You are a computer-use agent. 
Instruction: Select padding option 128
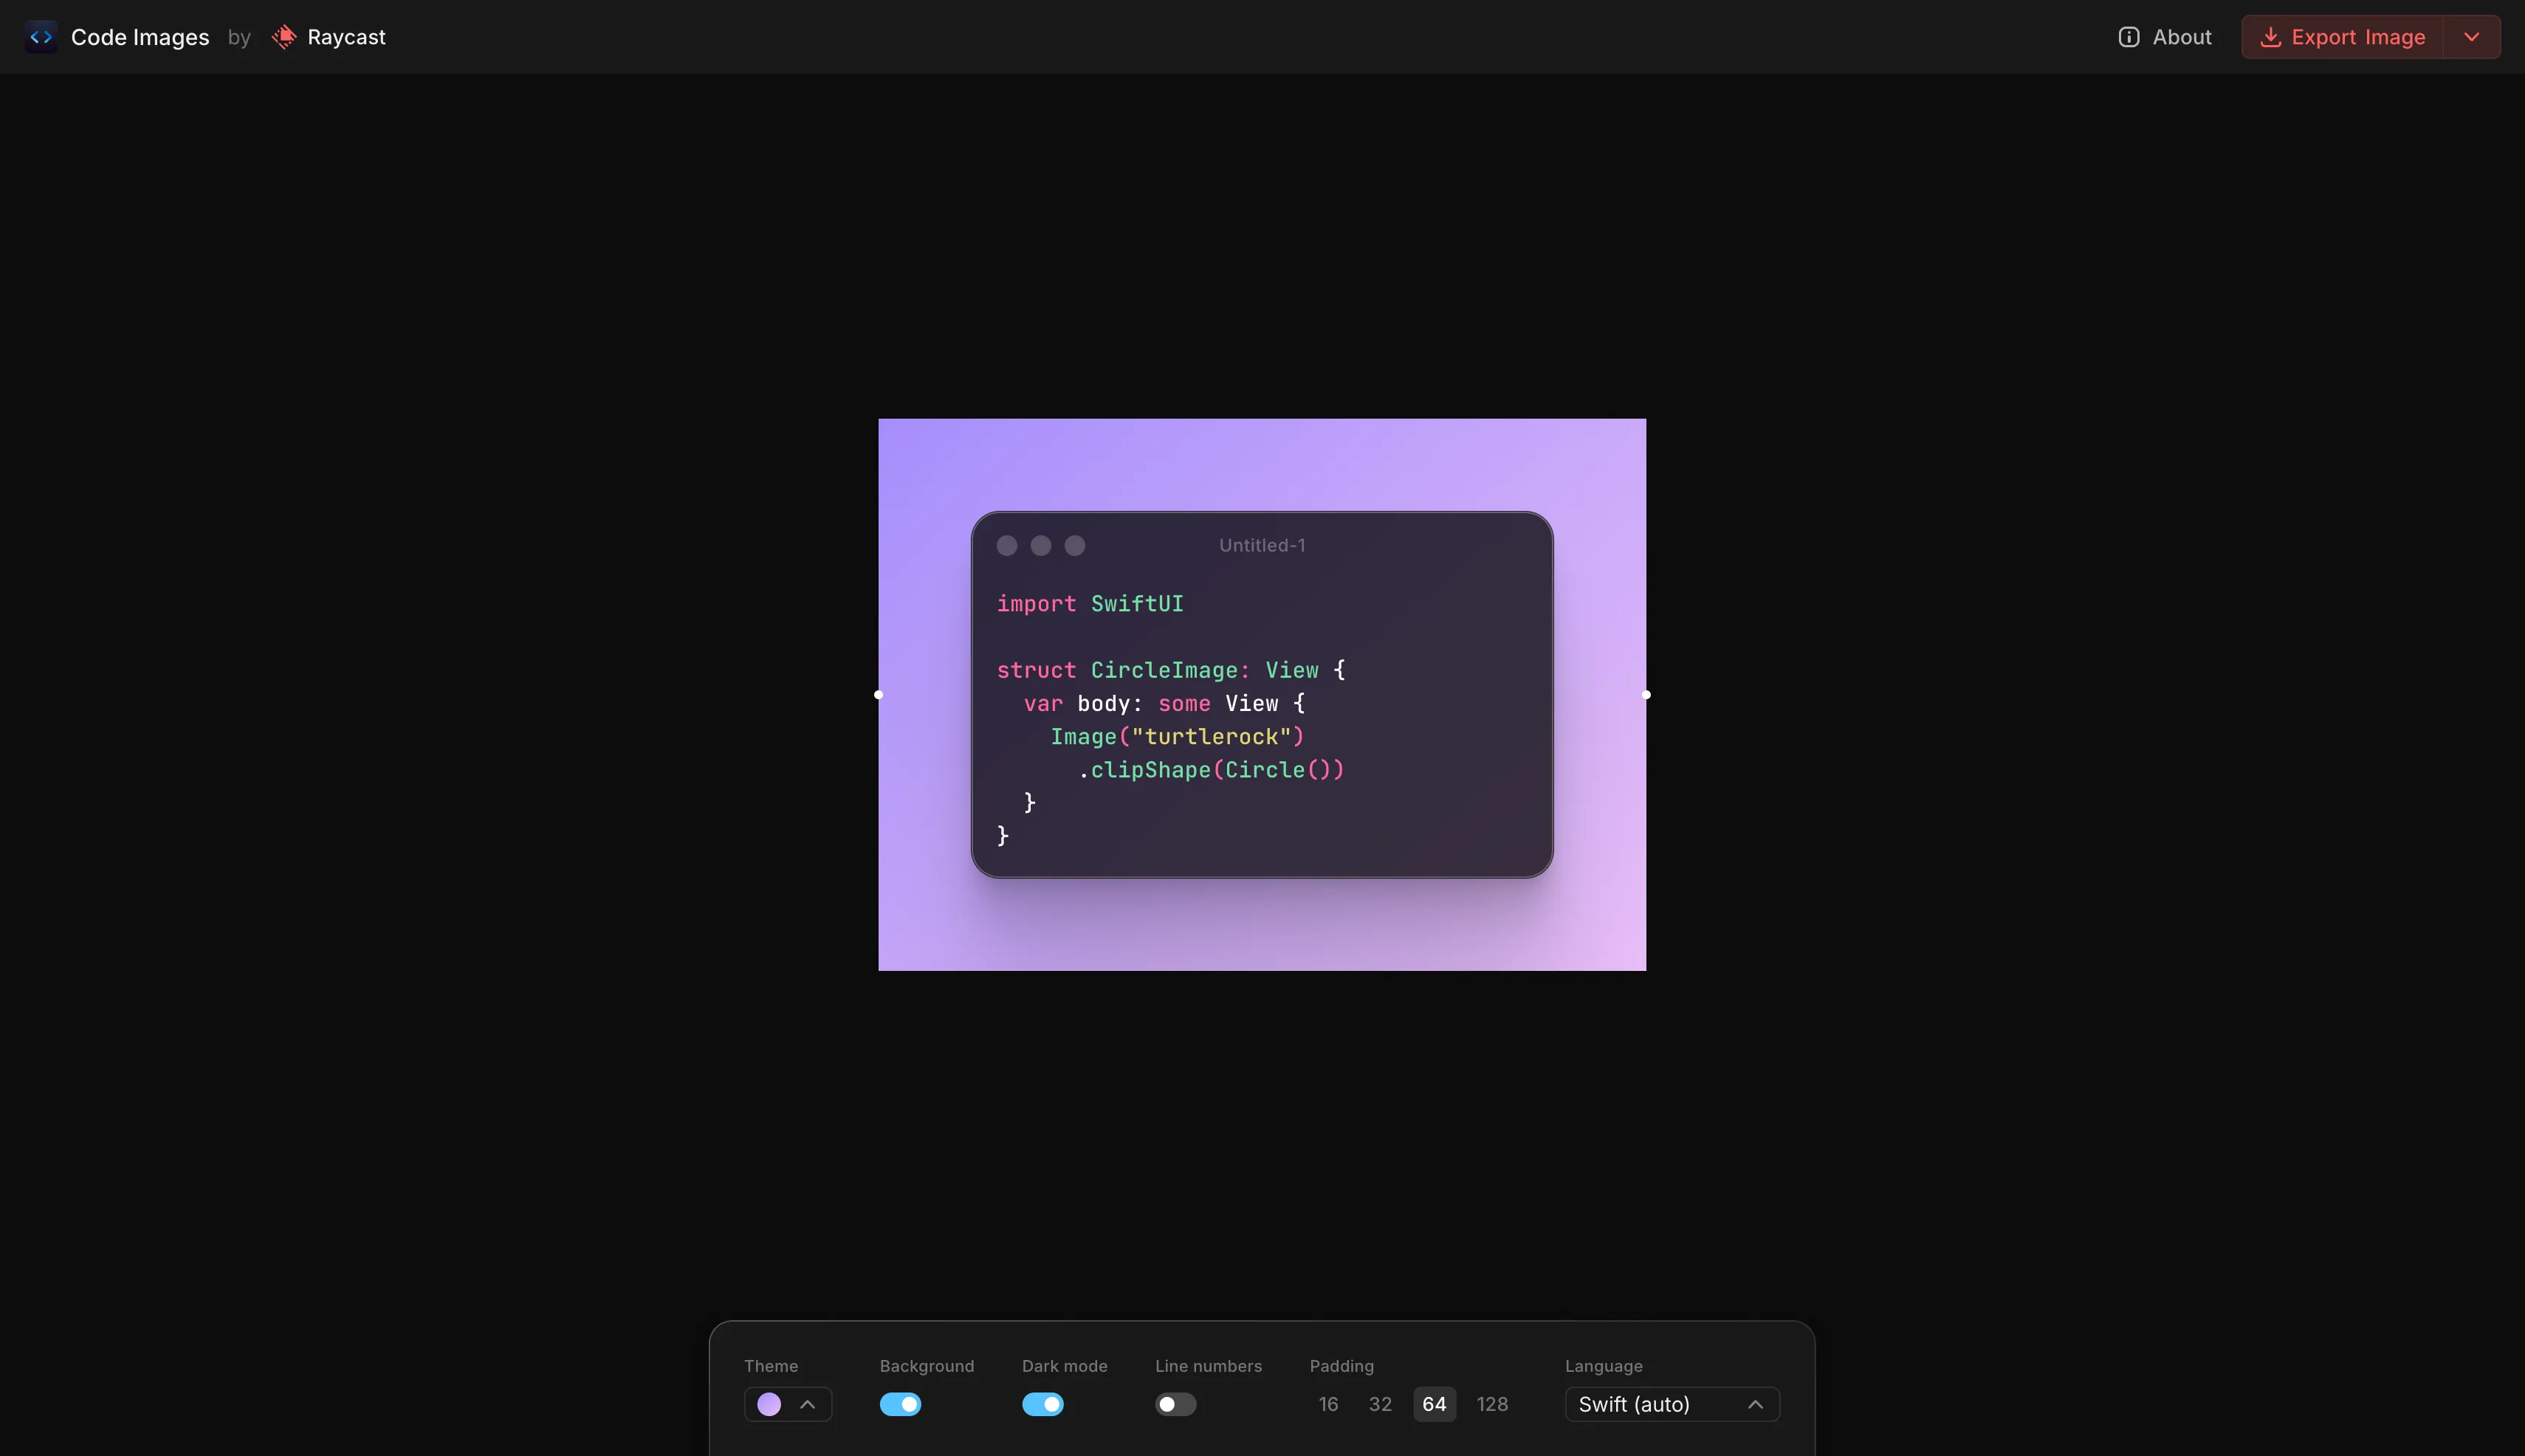(1492, 1404)
